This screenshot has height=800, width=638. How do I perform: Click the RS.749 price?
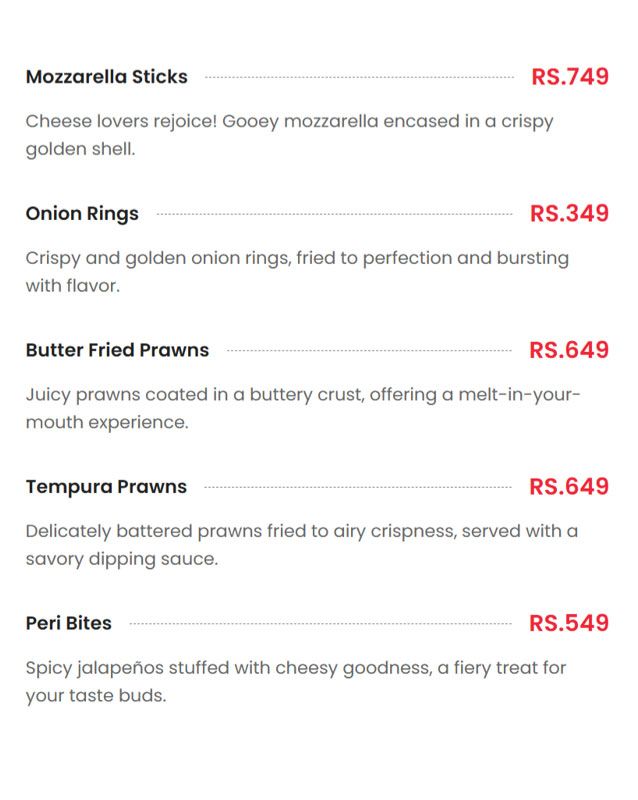[x=570, y=77]
